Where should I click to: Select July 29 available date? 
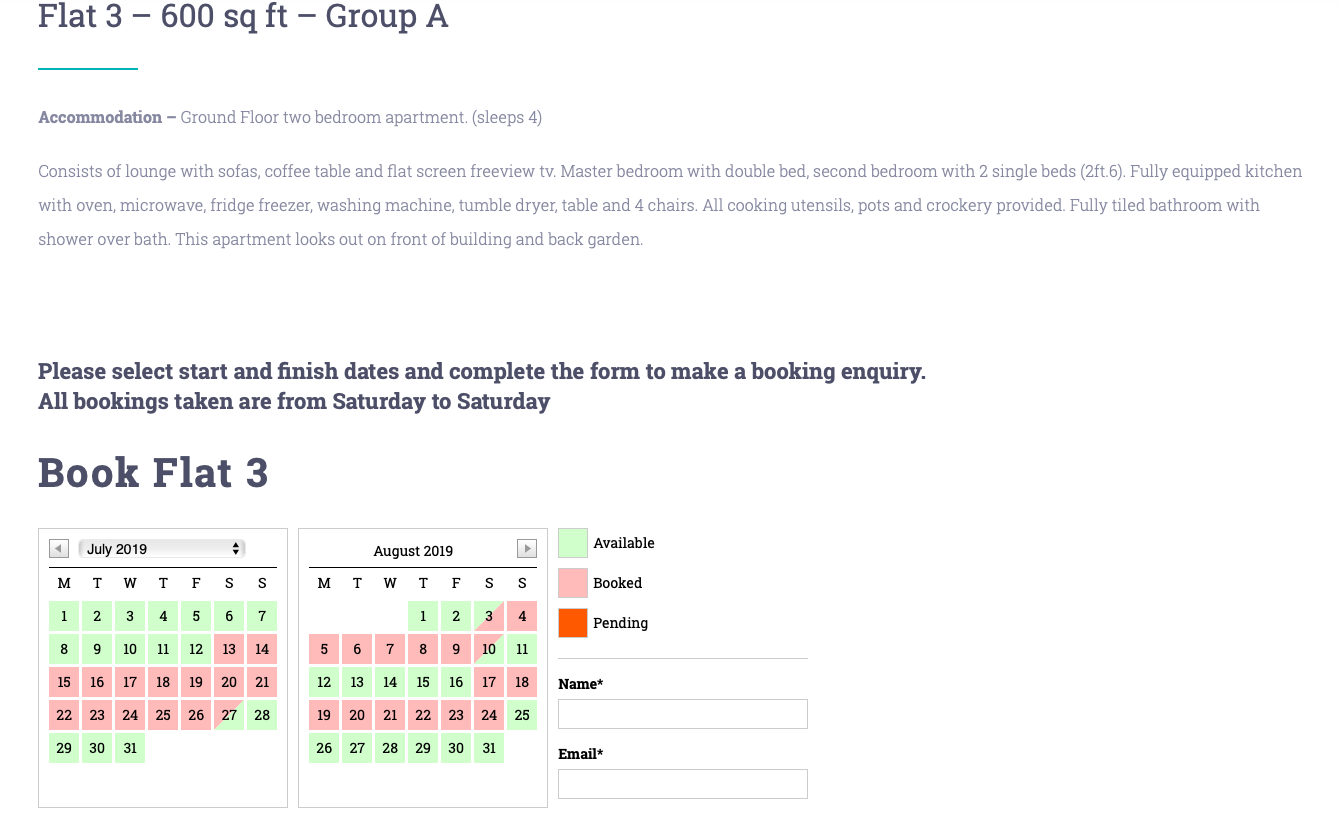[64, 748]
